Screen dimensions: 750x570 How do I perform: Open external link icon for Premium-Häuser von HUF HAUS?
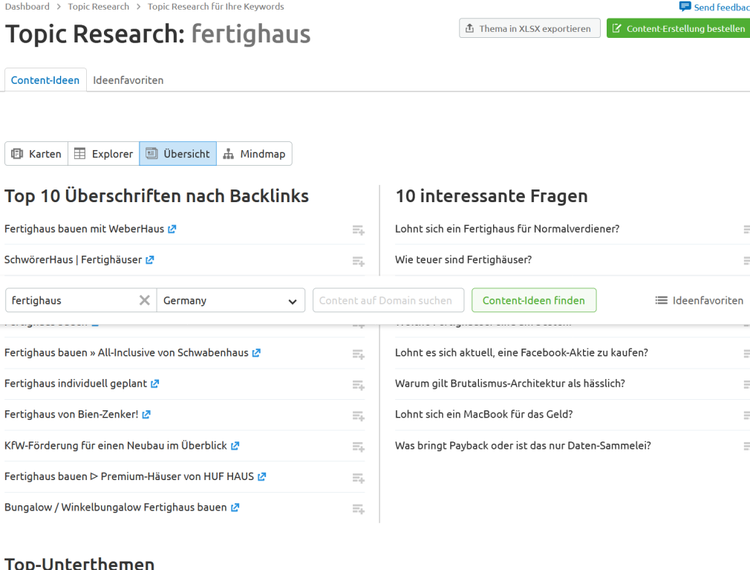262,477
